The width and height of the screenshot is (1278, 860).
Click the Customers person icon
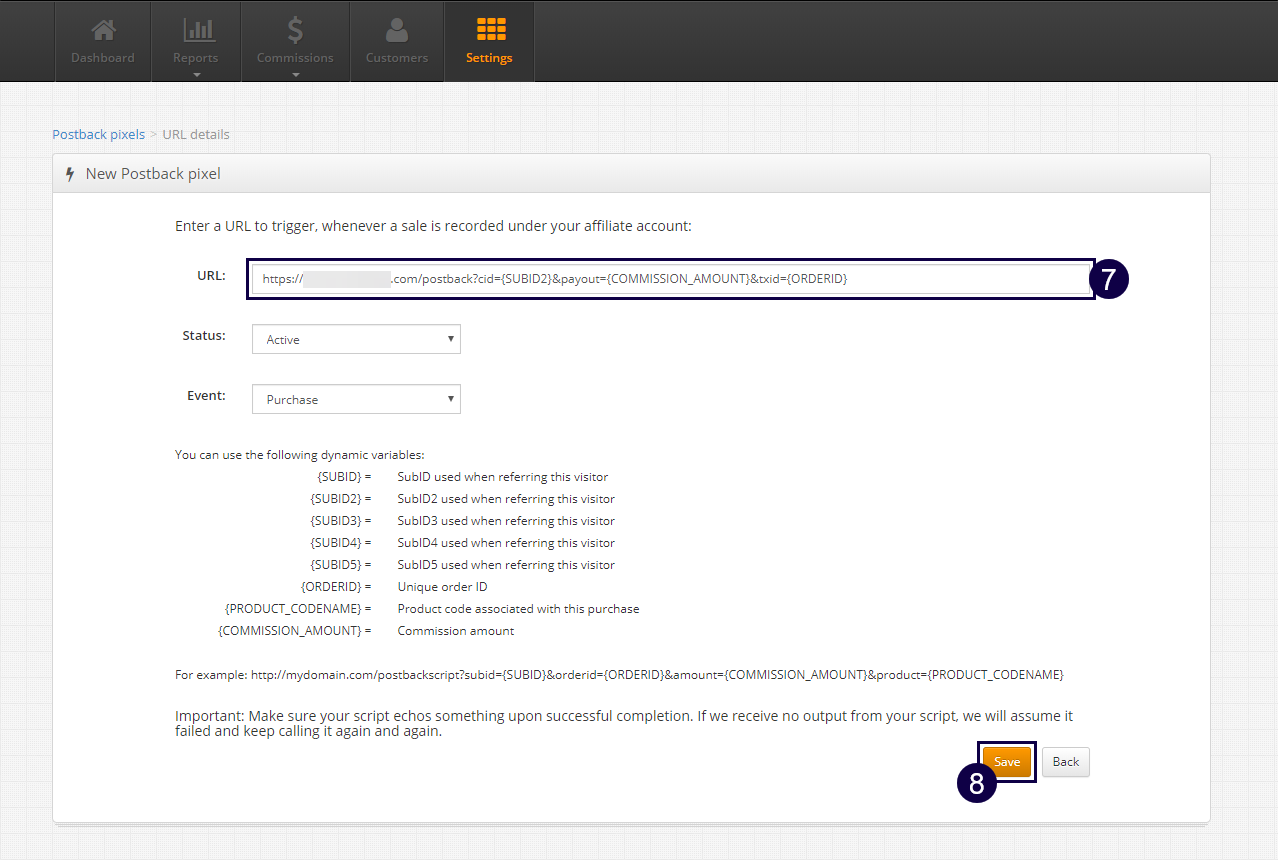click(x=397, y=30)
